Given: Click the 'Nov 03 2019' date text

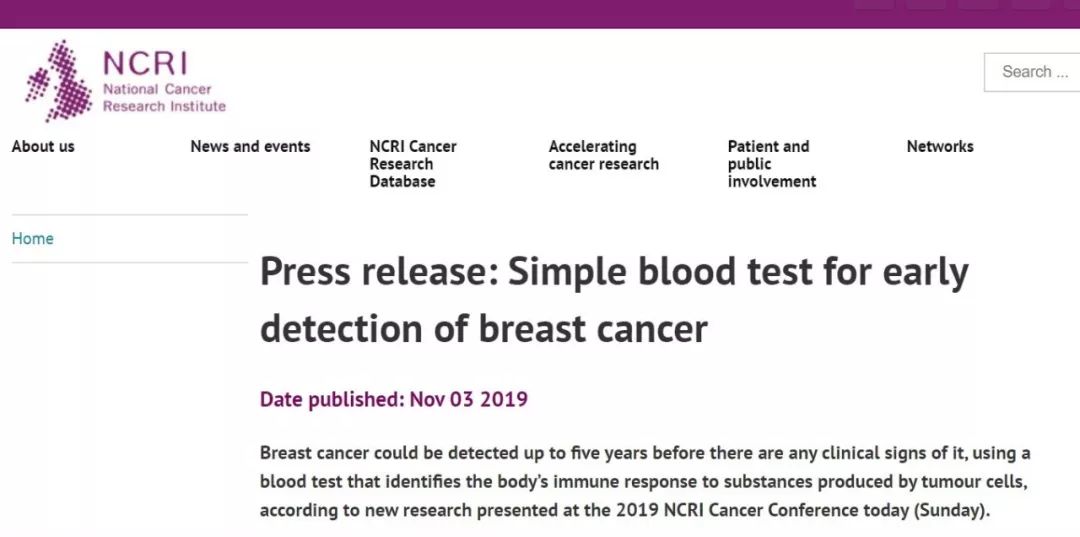Looking at the screenshot, I should (469, 400).
